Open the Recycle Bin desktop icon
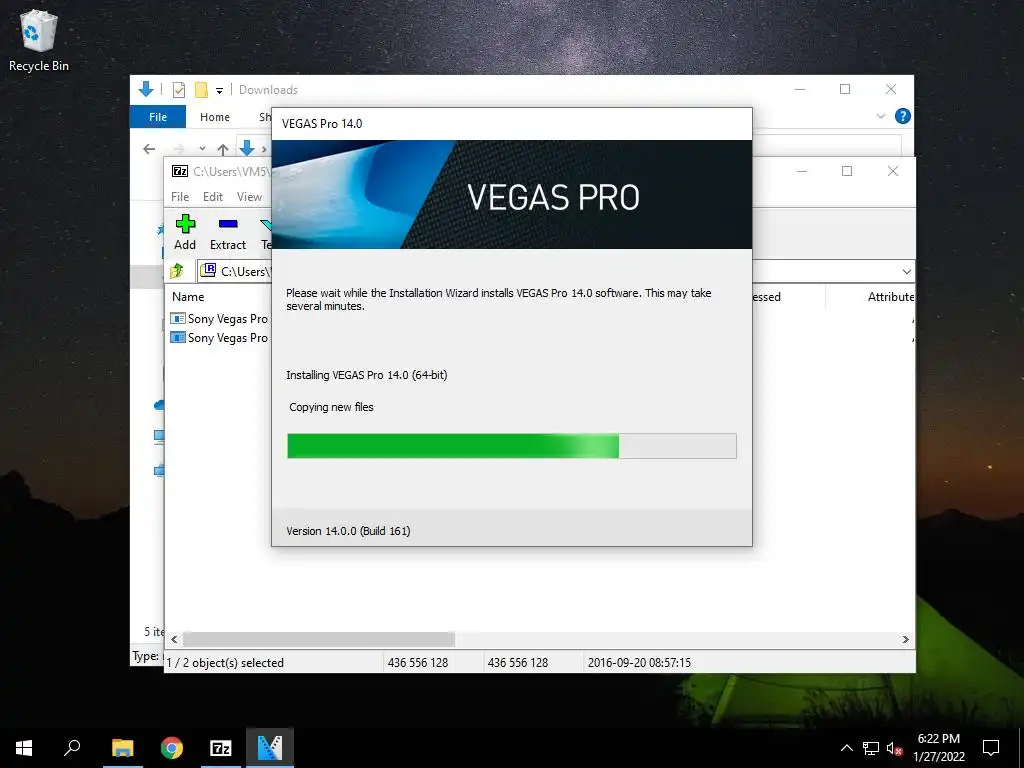Viewport: 1024px width, 768px height. (39, 41)
